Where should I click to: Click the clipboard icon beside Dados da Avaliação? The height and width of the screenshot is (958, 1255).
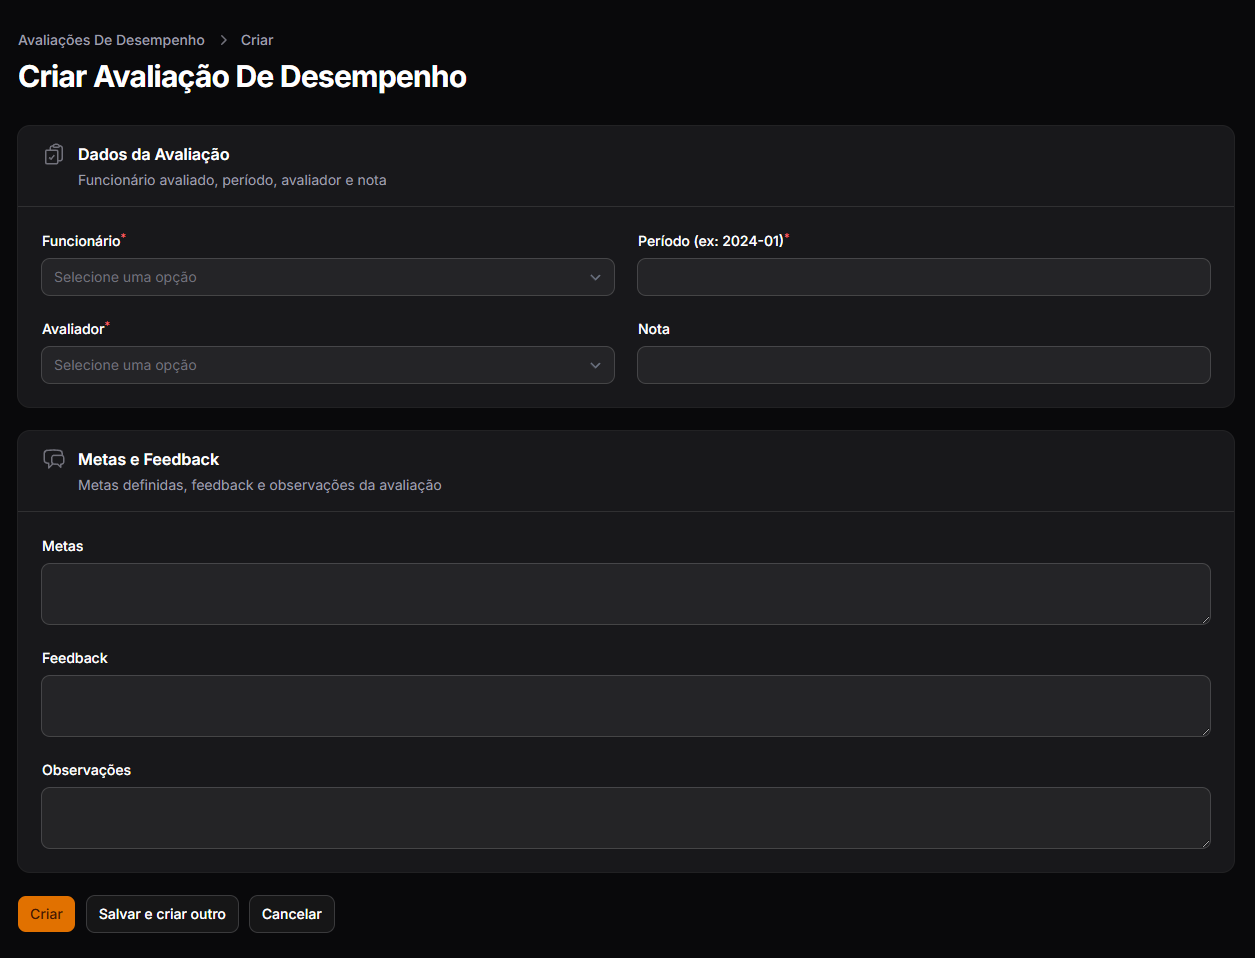coord(54,155)
